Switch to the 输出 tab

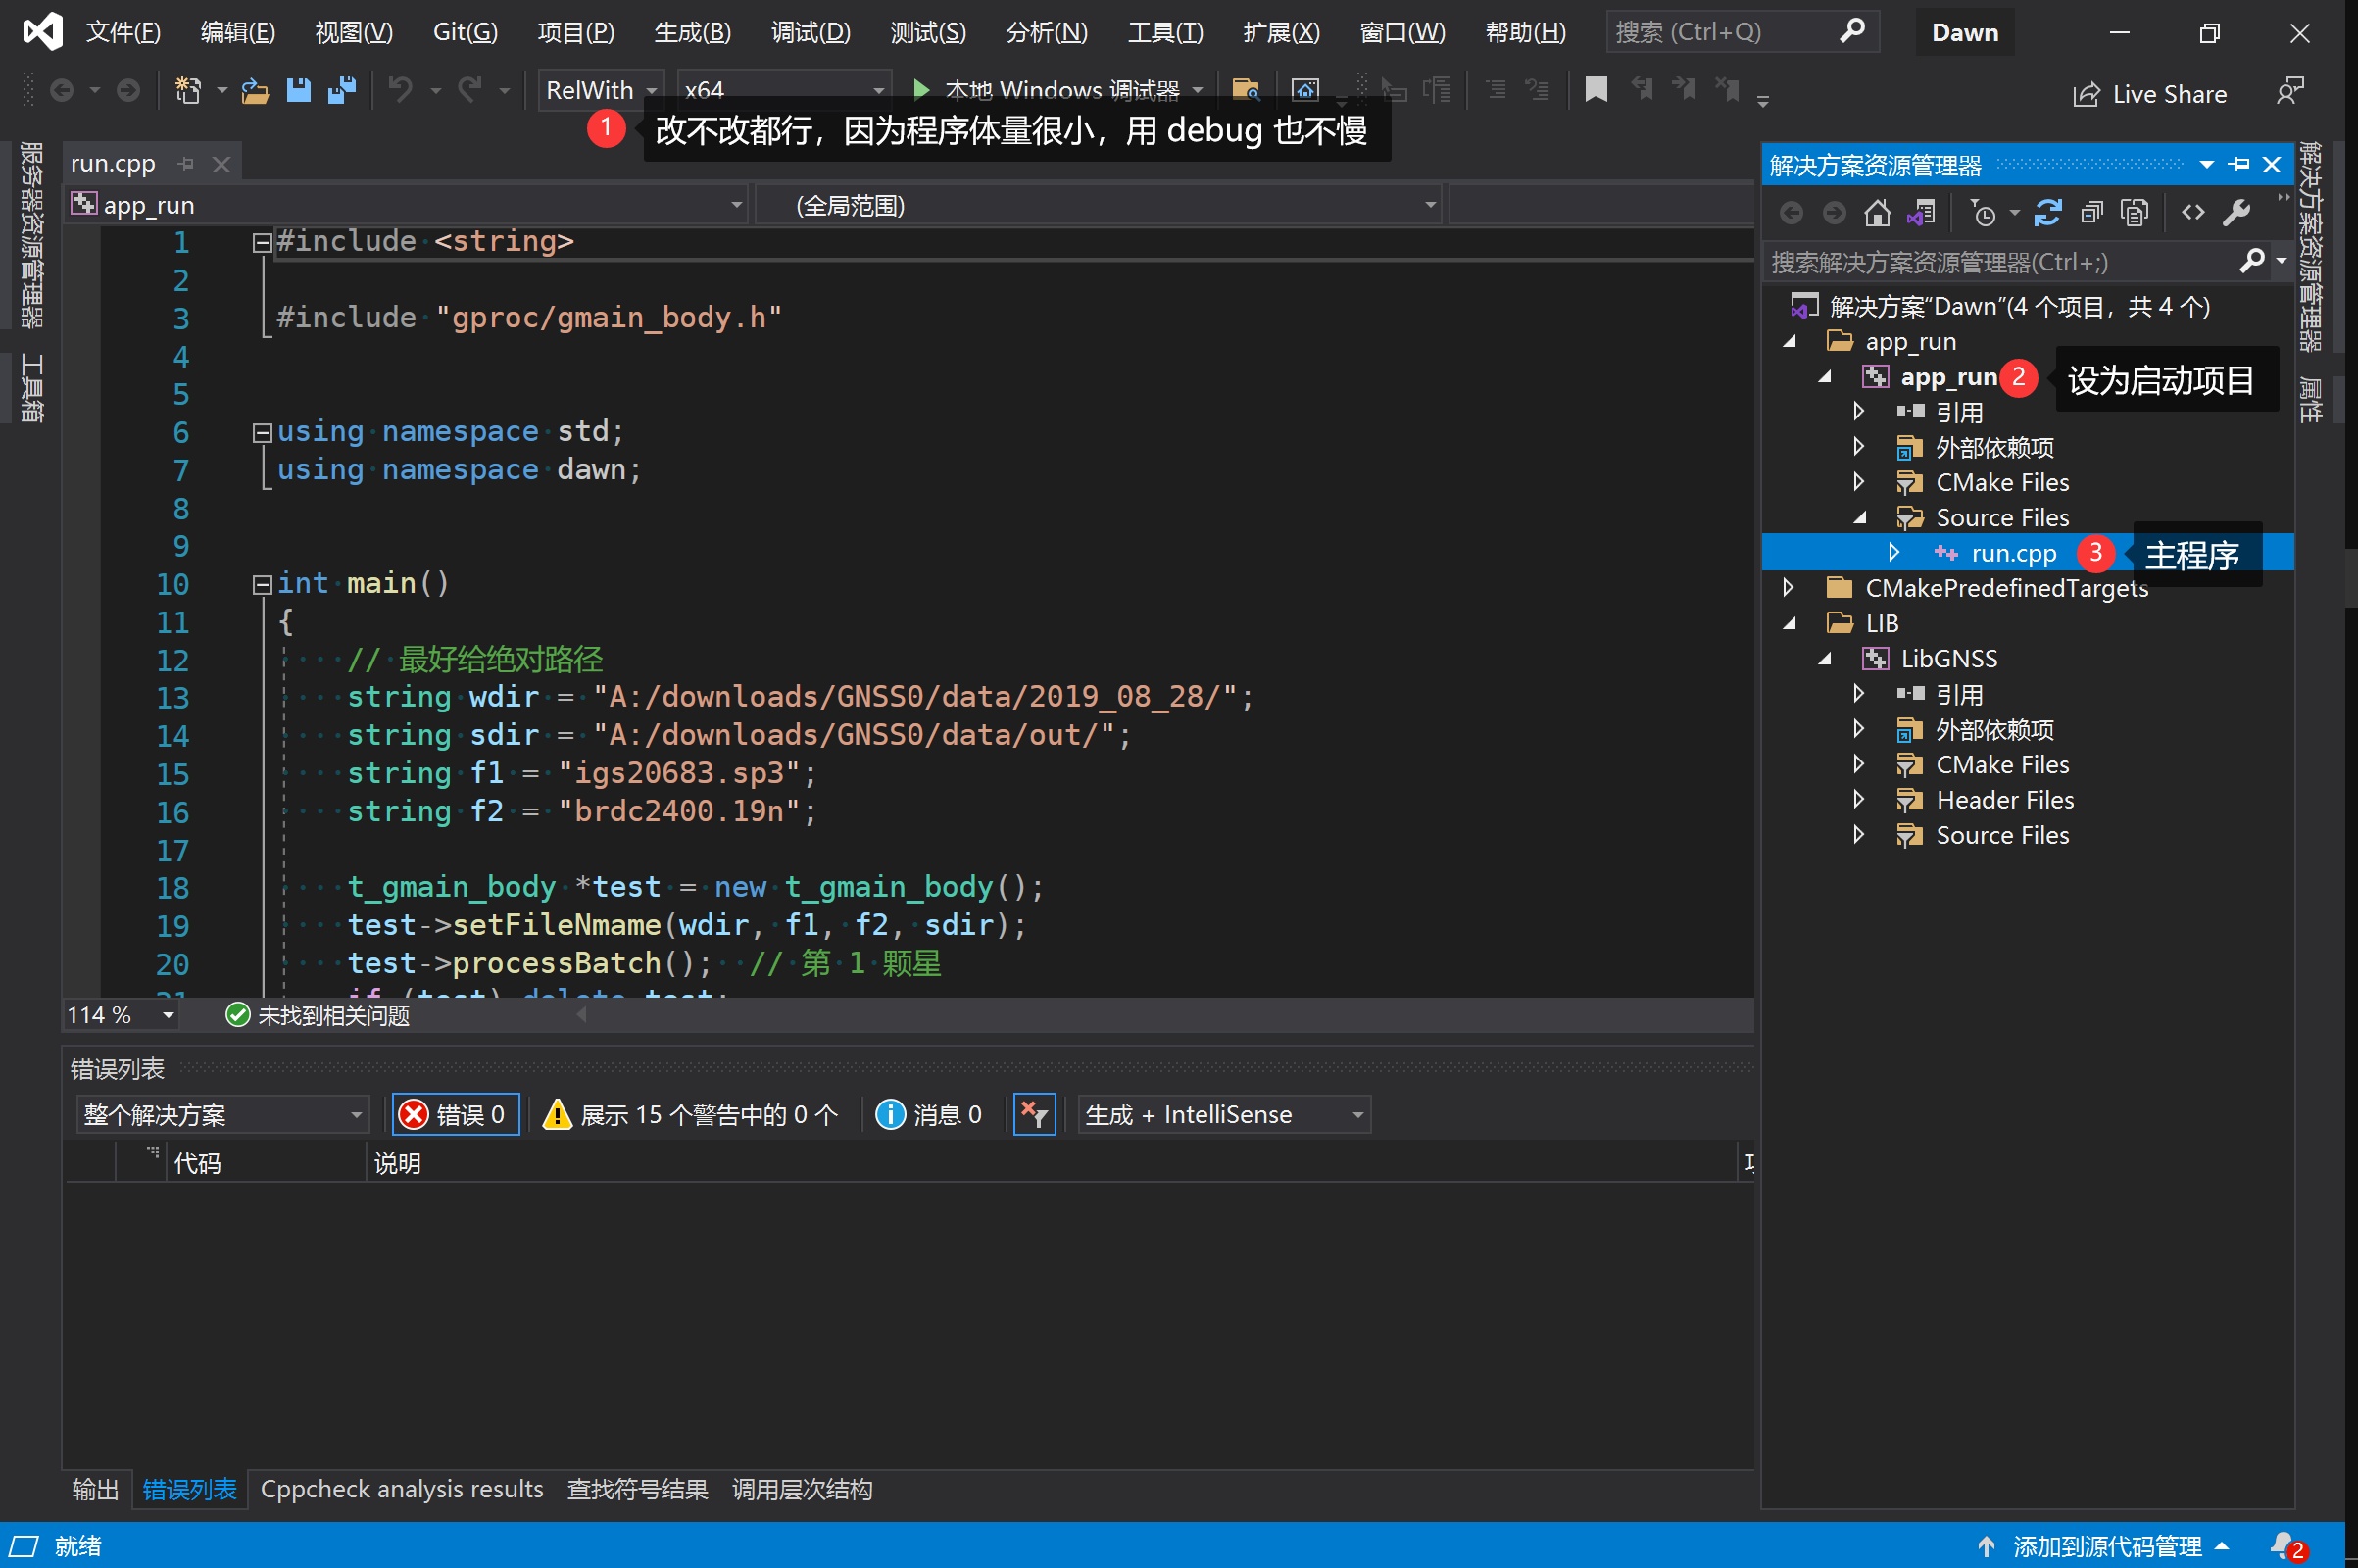point(95,1489)
